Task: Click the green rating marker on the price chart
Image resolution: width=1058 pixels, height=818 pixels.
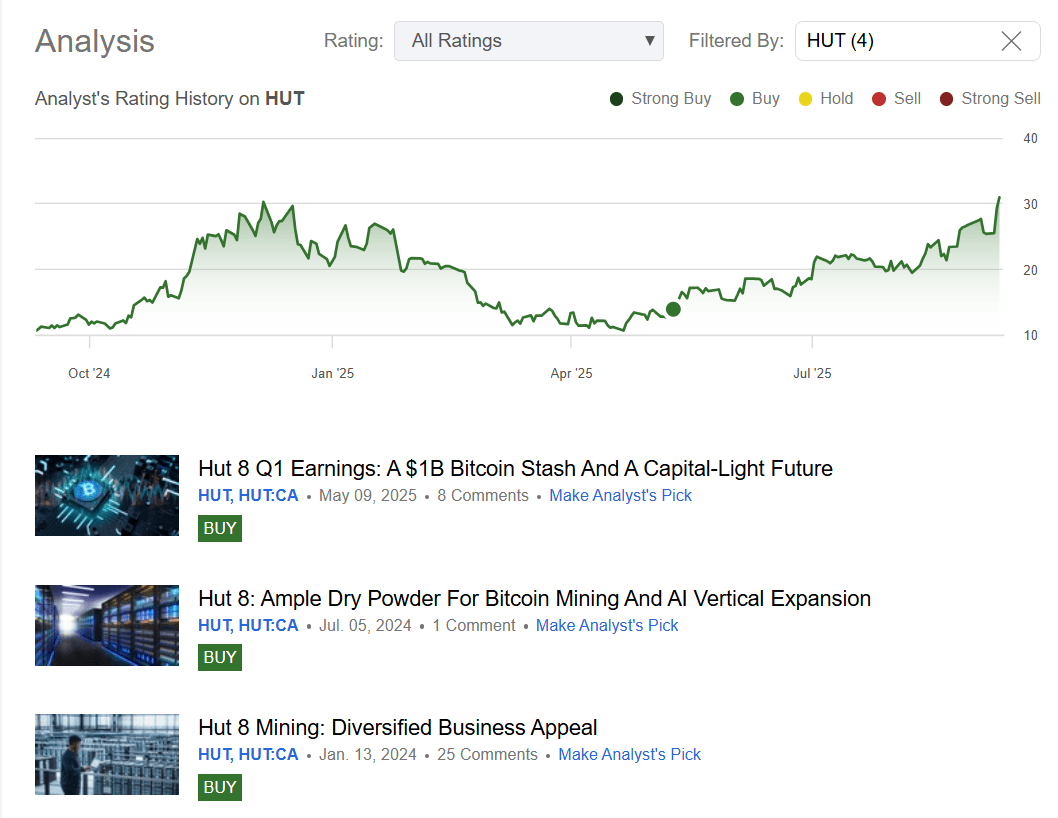Action: click(x=673, y=310)
